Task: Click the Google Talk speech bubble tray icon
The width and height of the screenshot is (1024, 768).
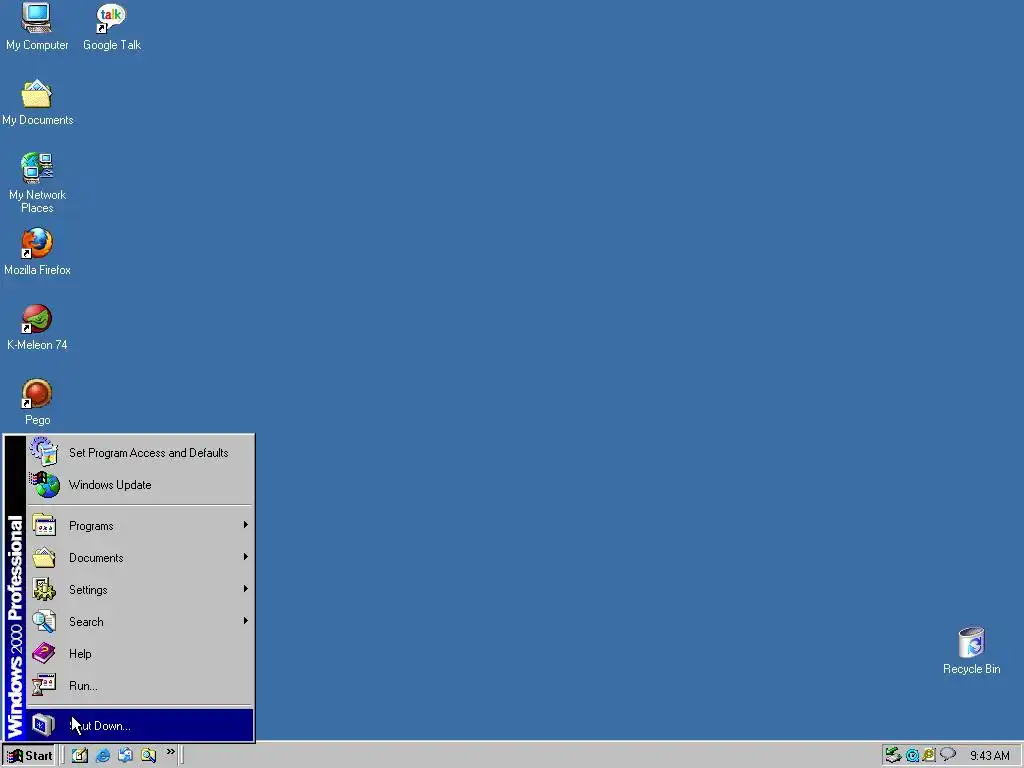Action: [x=948, y=755]
